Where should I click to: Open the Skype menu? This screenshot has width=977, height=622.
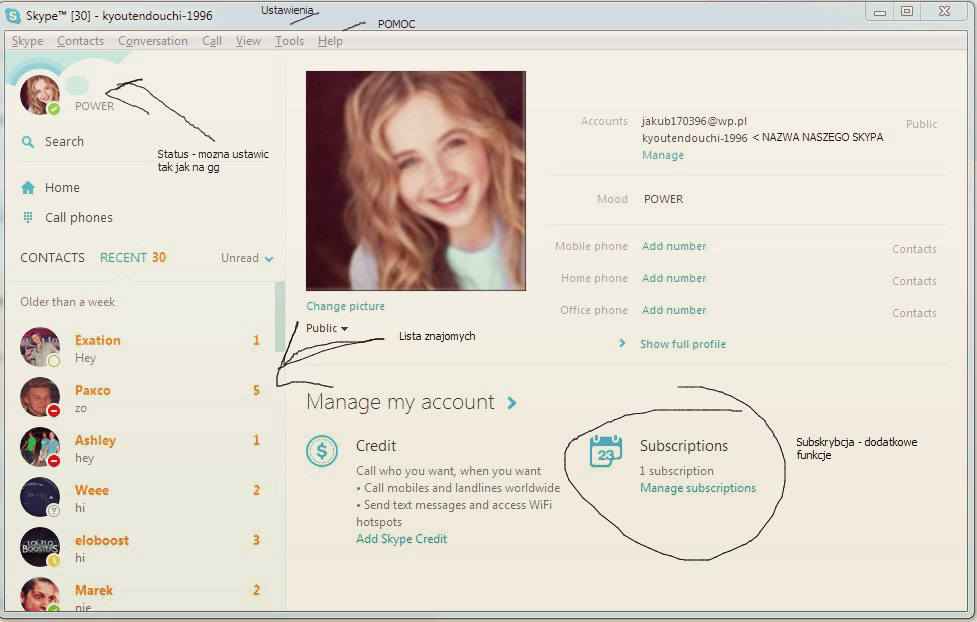click(x=27, y=41)
